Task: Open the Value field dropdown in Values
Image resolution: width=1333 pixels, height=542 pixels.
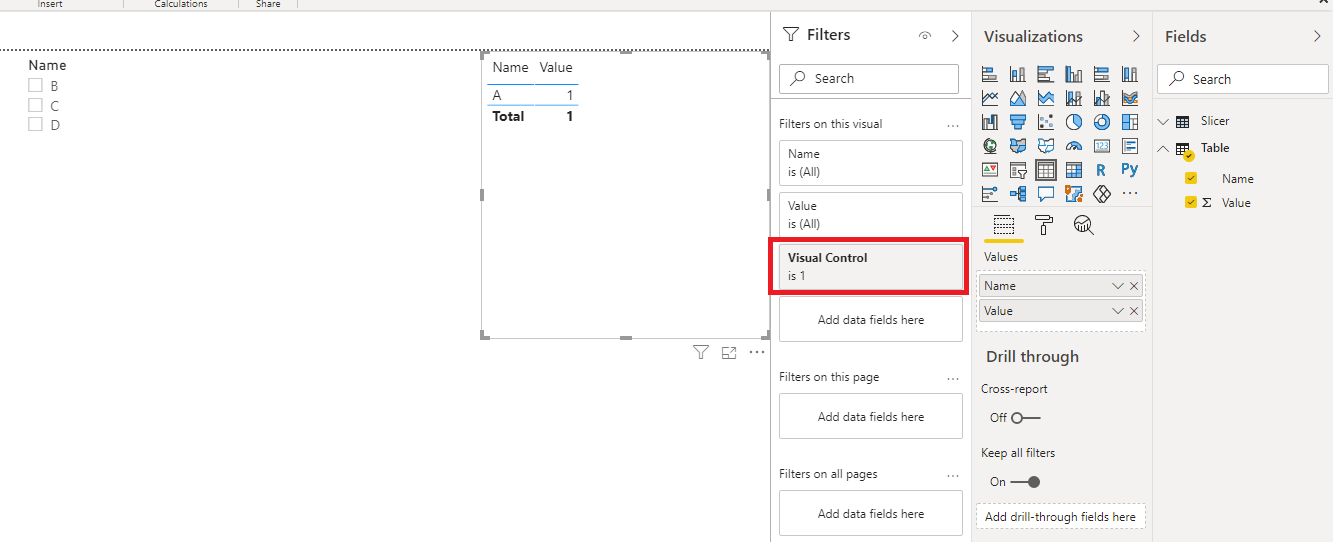Action: (x=1118, y=311)
